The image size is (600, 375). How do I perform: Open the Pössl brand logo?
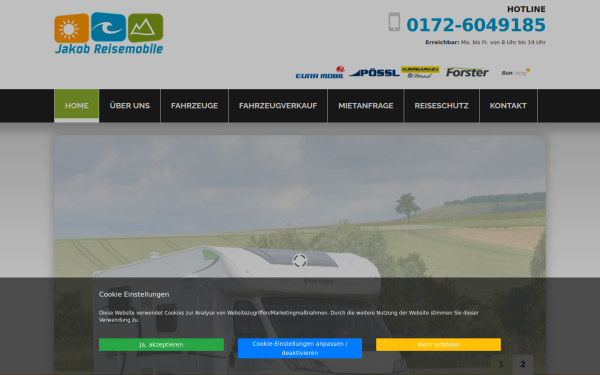374,73
